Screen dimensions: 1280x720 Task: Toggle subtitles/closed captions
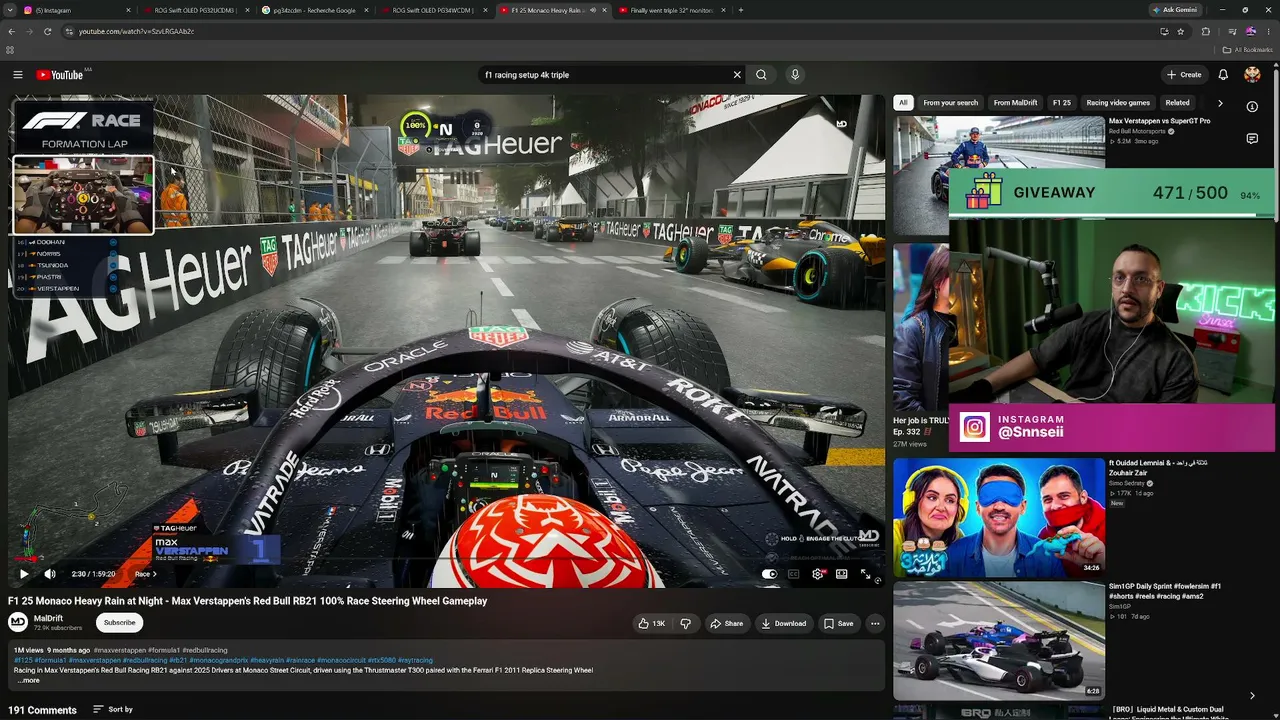tap(793, 574)
